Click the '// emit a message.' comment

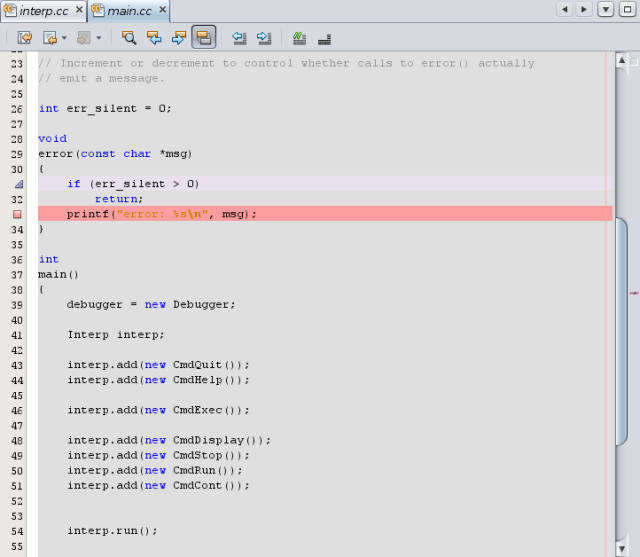pos(101,78)
